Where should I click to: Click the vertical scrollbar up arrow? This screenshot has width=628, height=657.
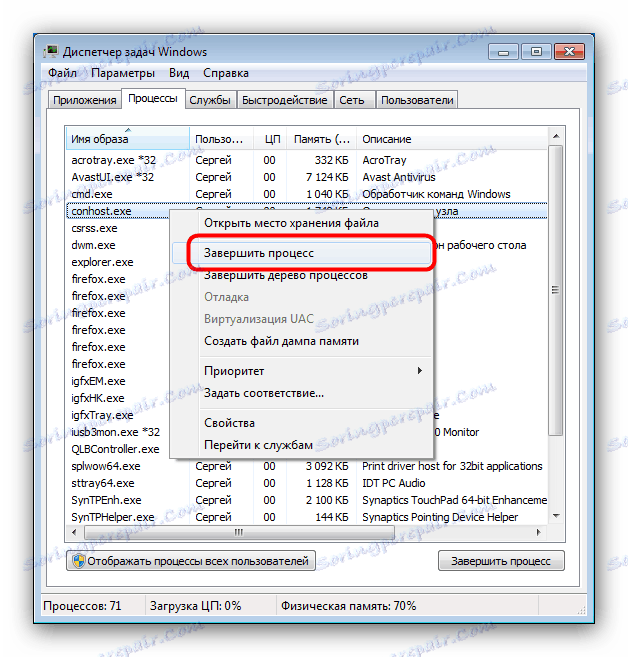556,136
